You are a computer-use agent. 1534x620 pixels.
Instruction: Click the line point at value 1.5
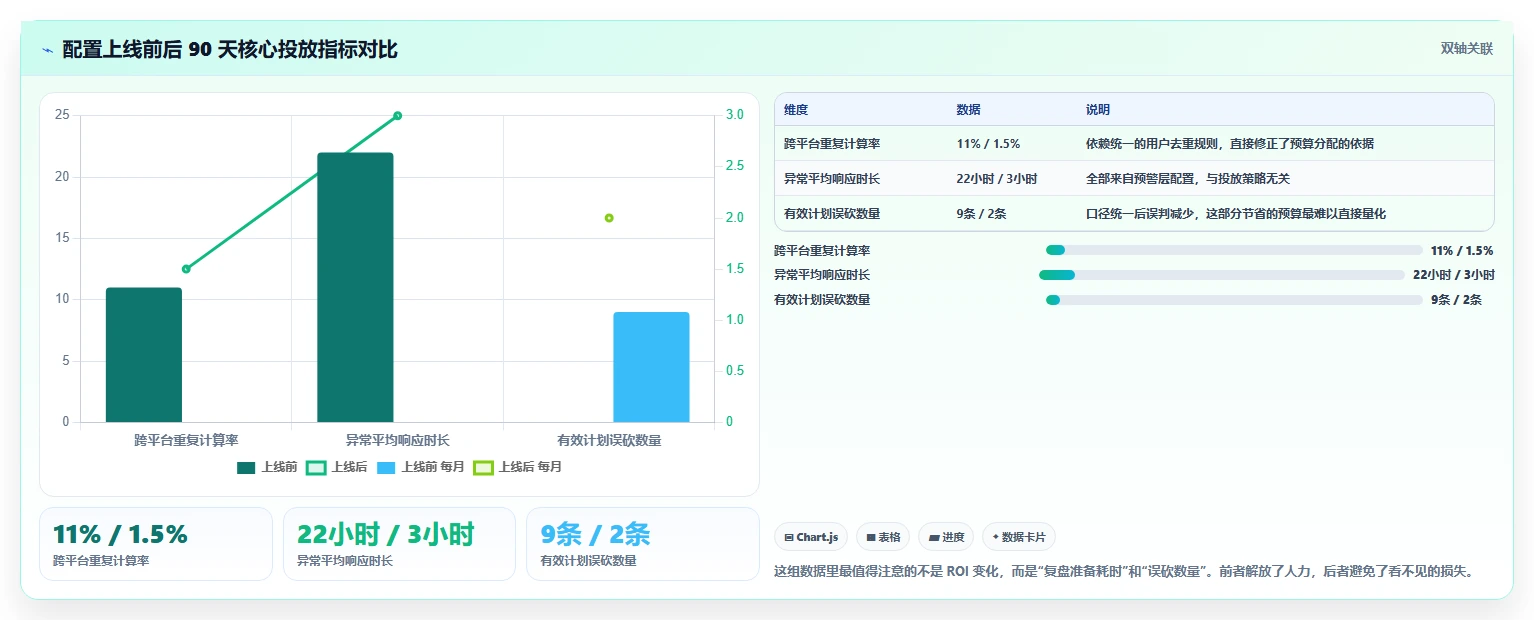[x=186, y=269]
